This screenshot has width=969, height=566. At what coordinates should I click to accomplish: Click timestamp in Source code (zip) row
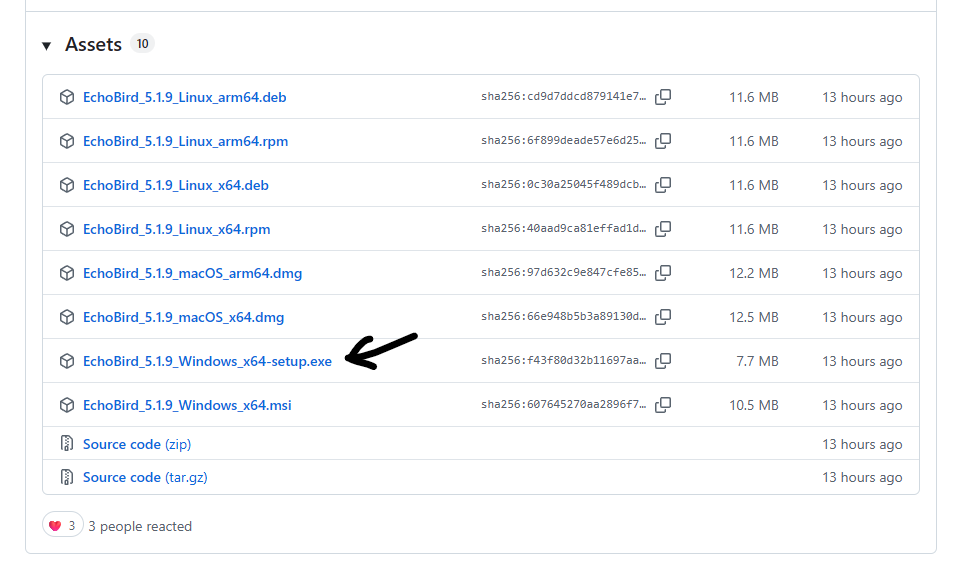[862, 444]
